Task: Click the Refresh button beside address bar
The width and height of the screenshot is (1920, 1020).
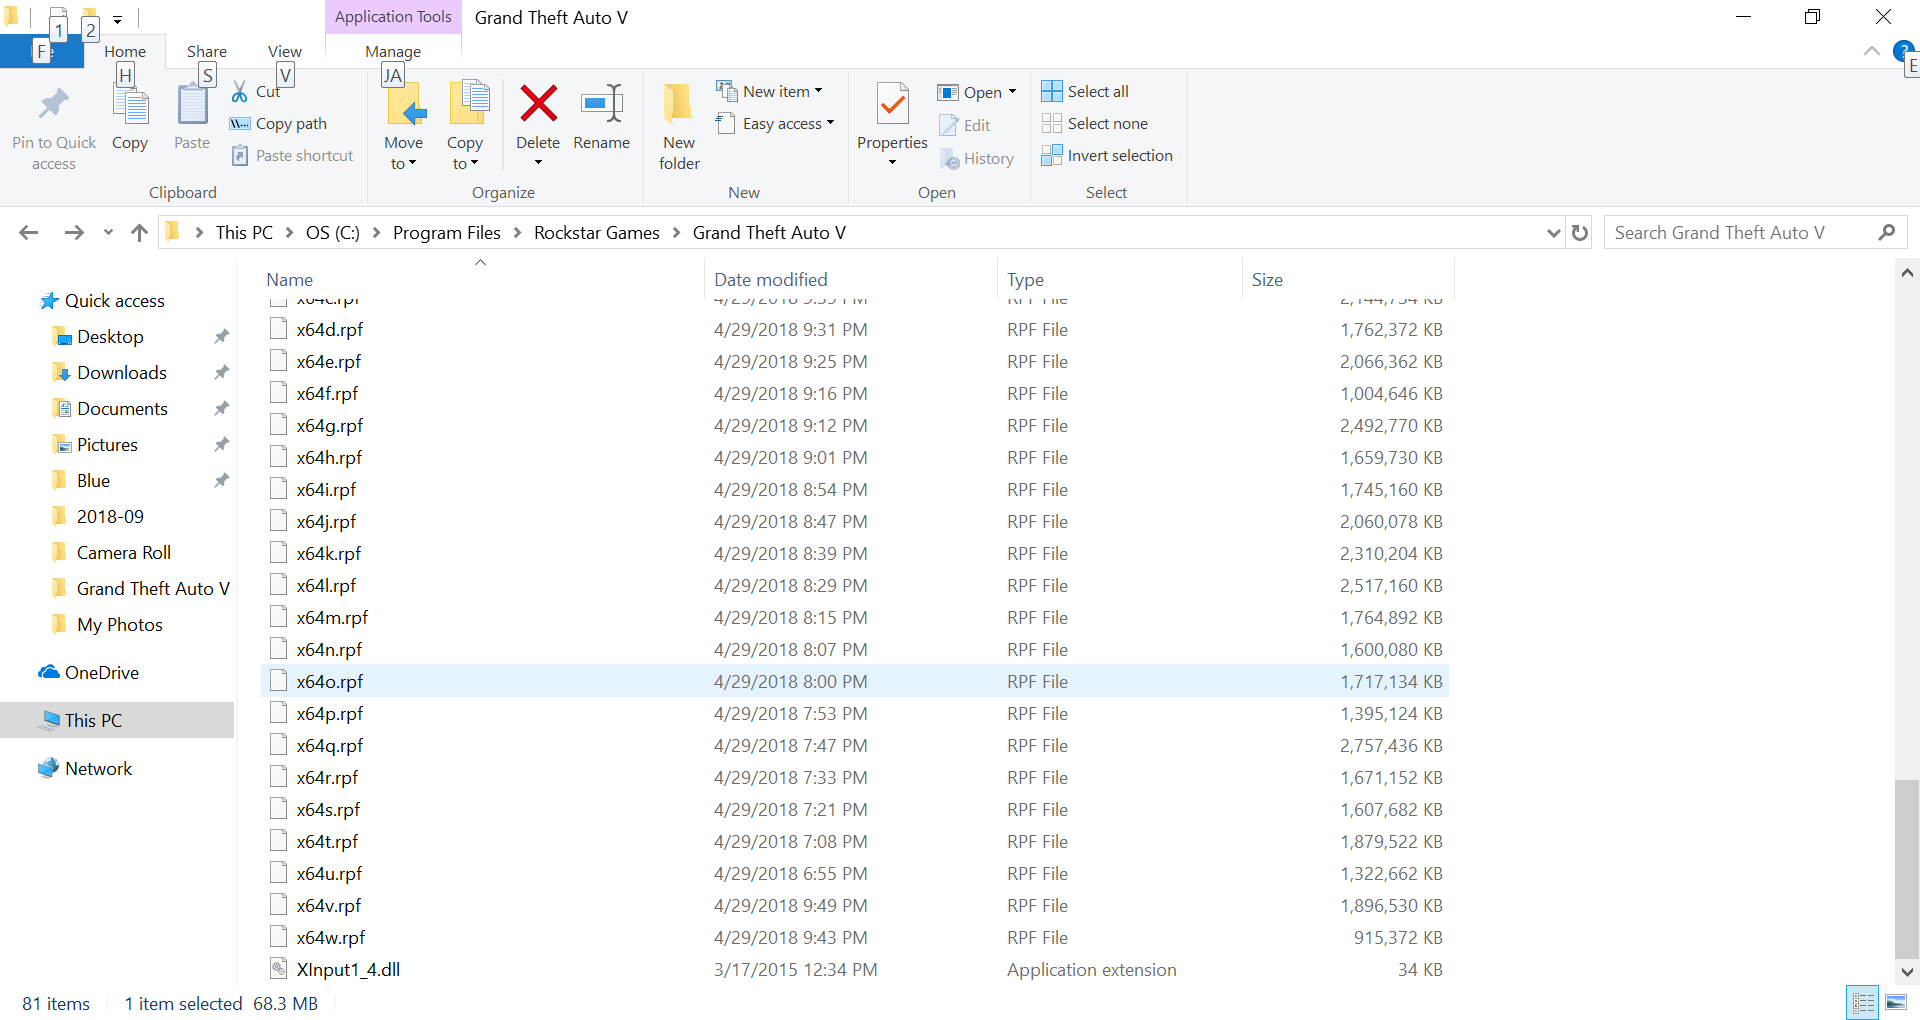Action: (x=1580, y=233)
